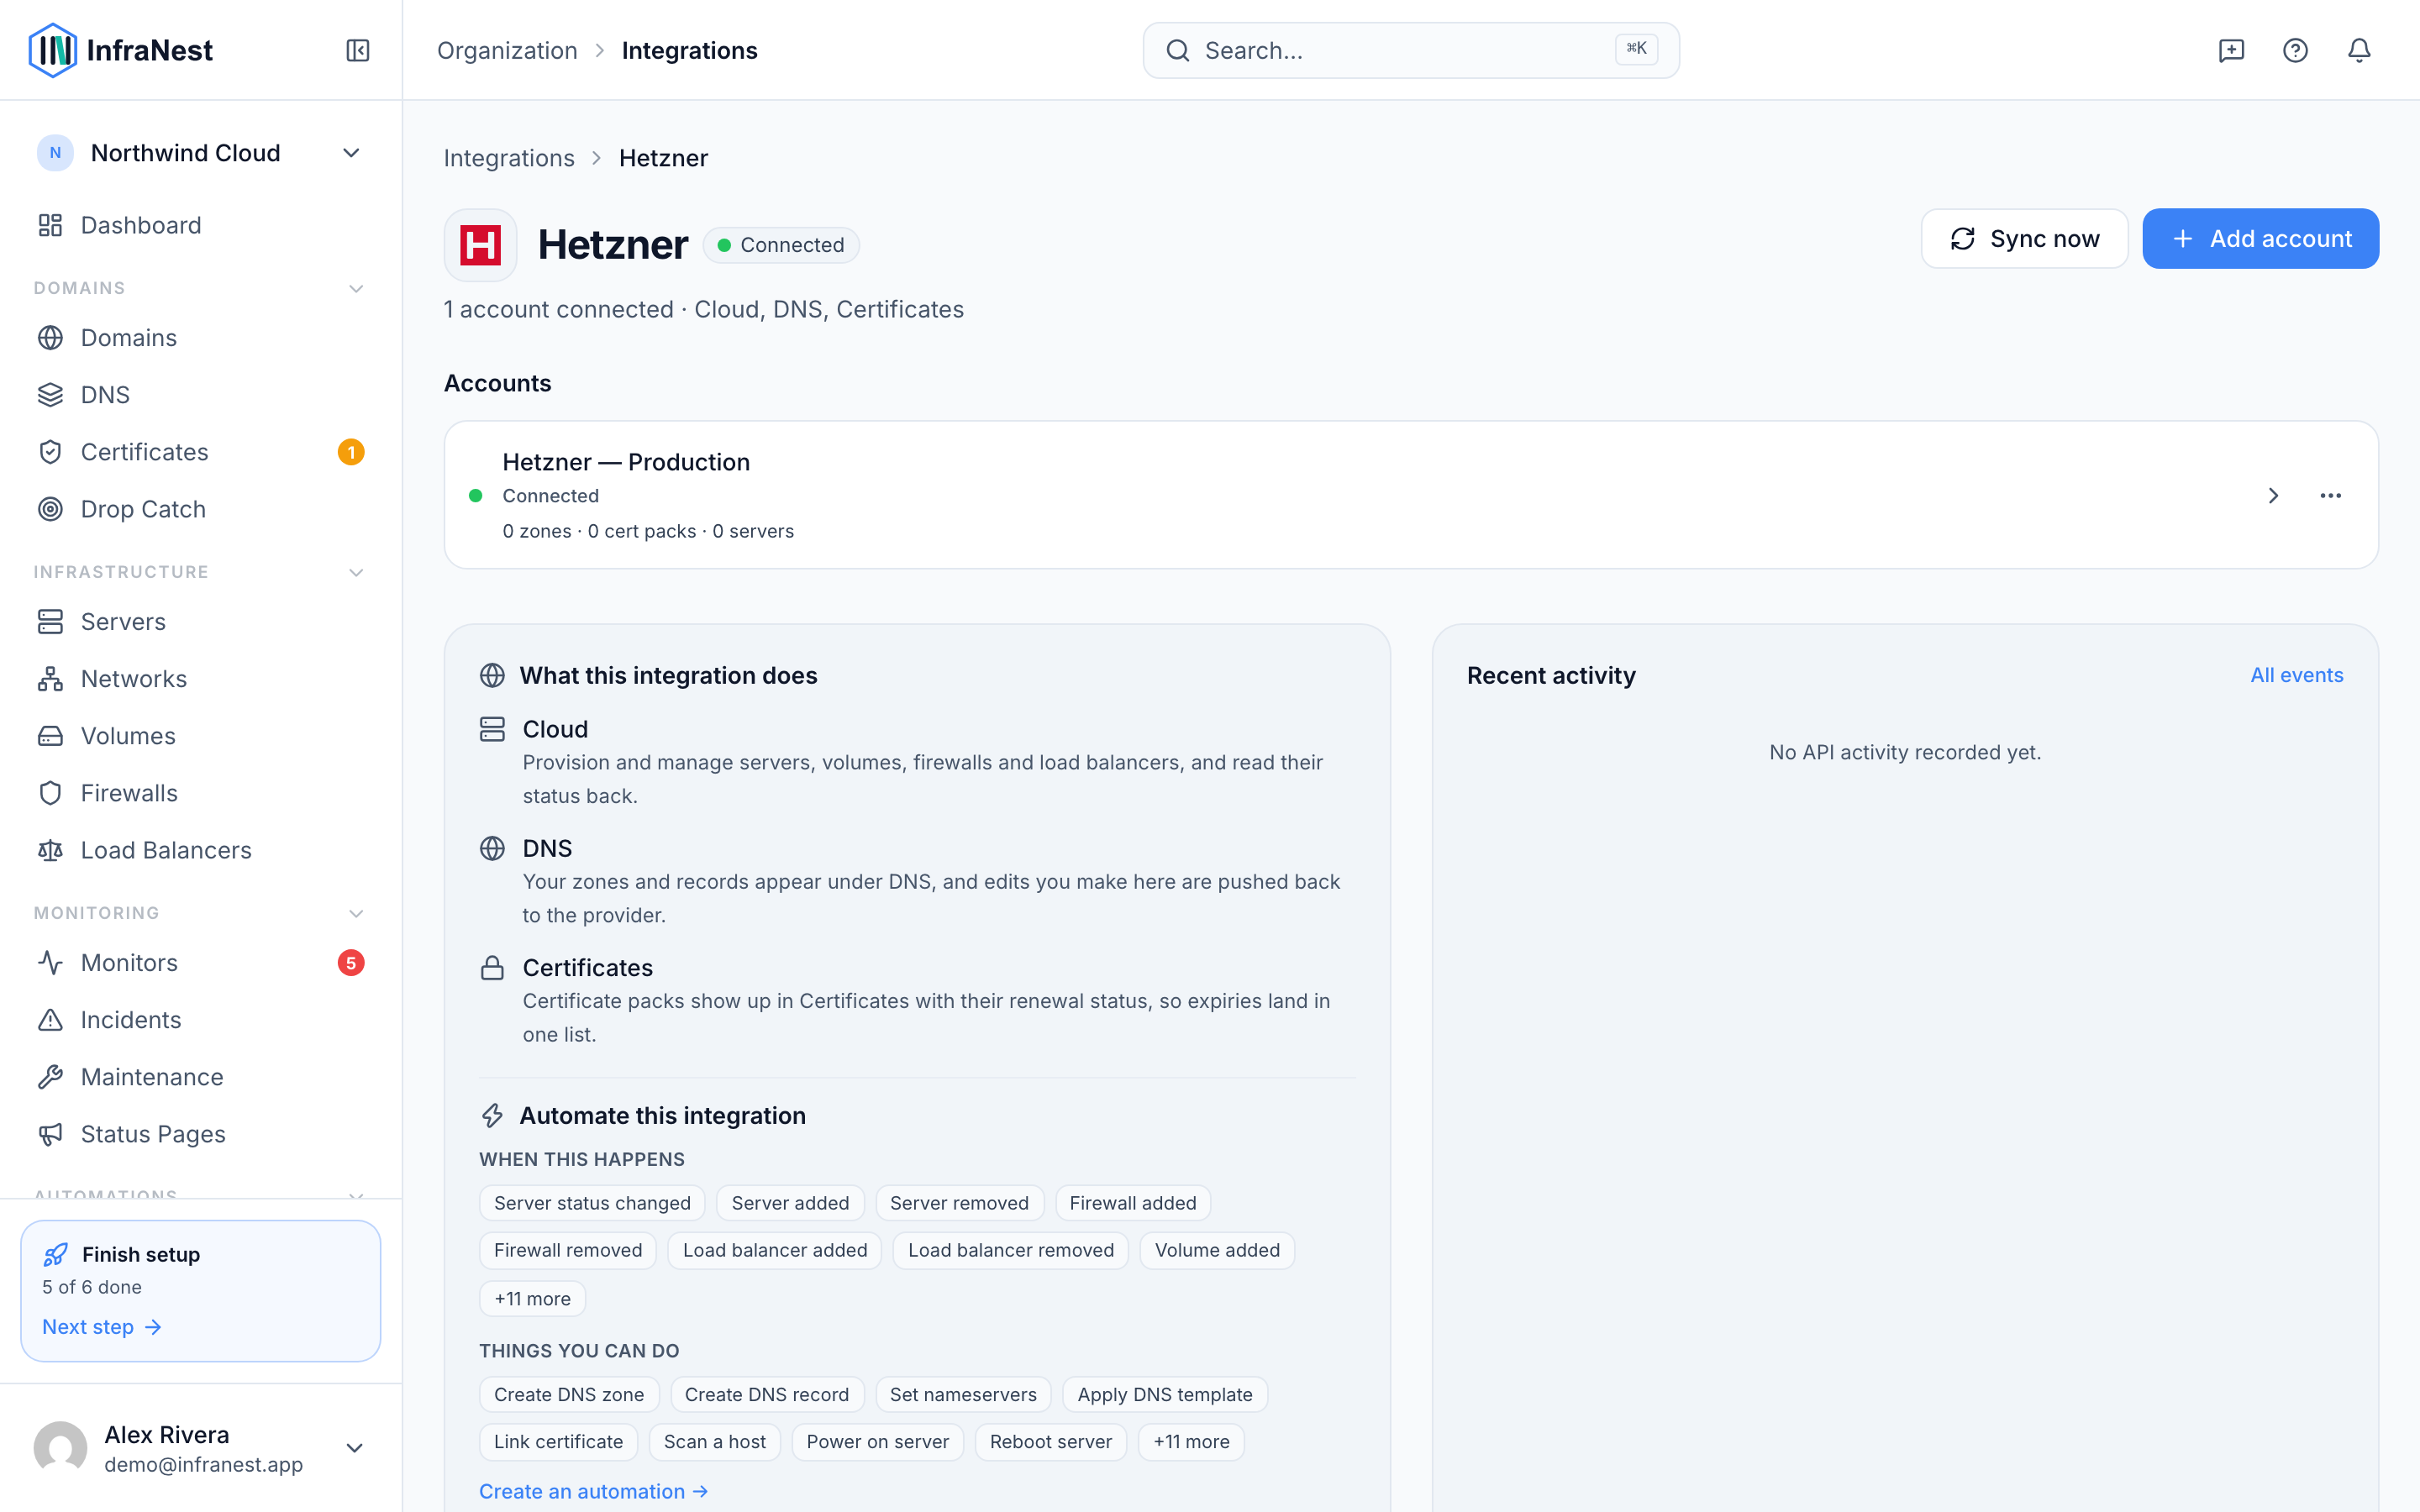The image size is (2420, 1512).
Task: Expand the Hetzner — Production account chevron
Action: click(2273, 496)
